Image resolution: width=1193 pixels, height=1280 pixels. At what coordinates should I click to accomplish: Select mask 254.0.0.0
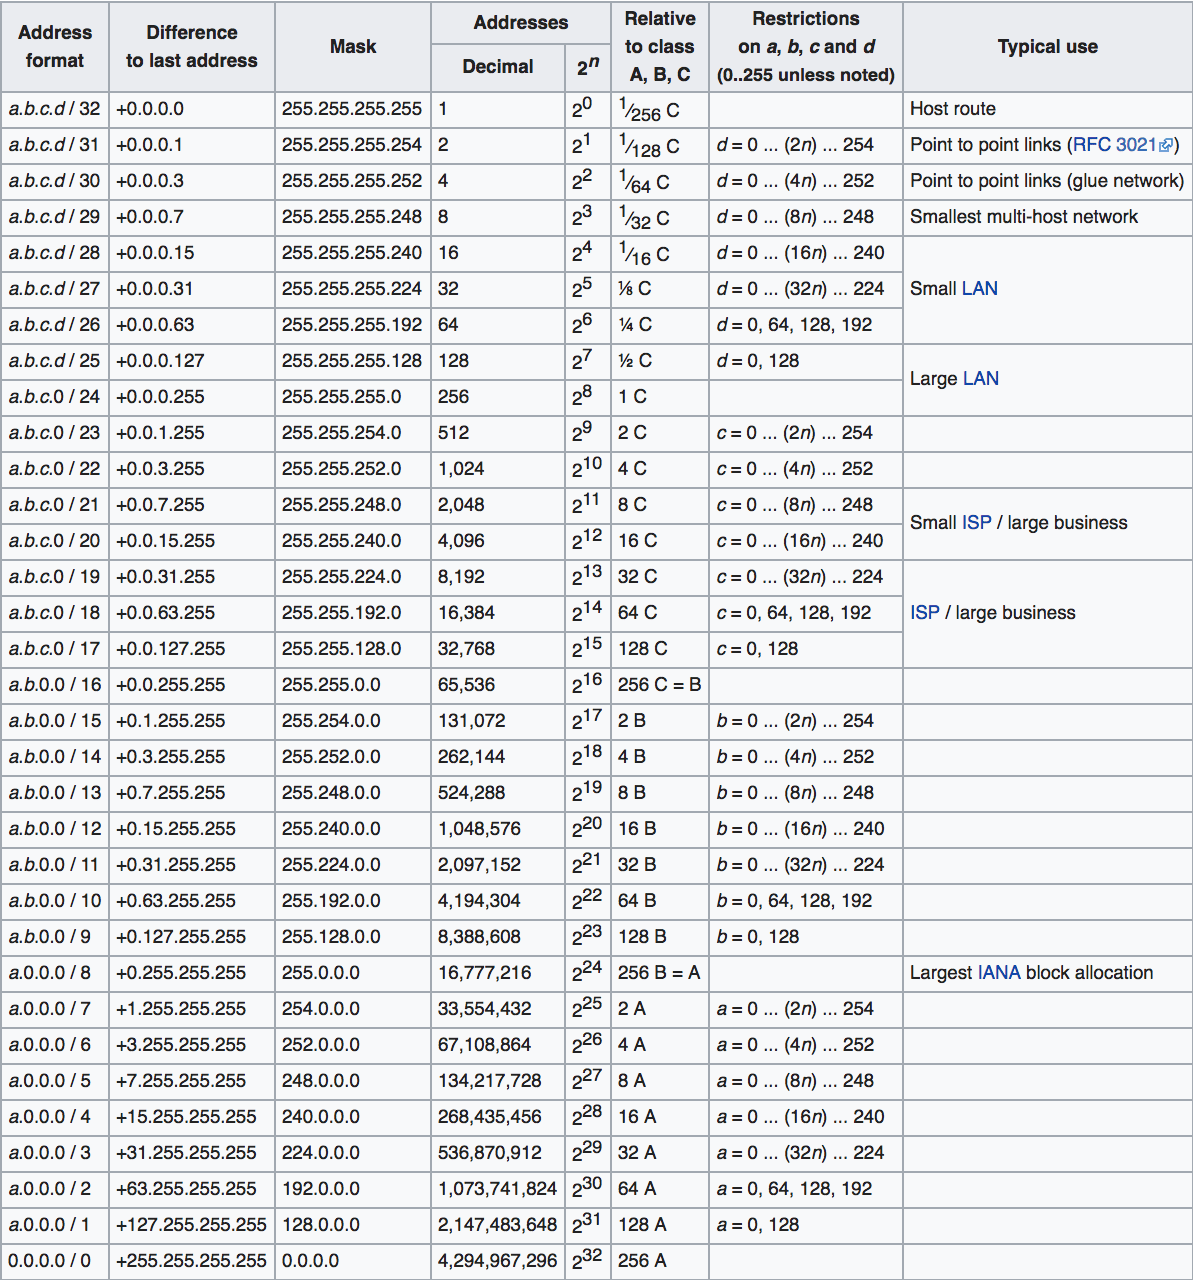pyautogui.click(x=353, y=1009)
